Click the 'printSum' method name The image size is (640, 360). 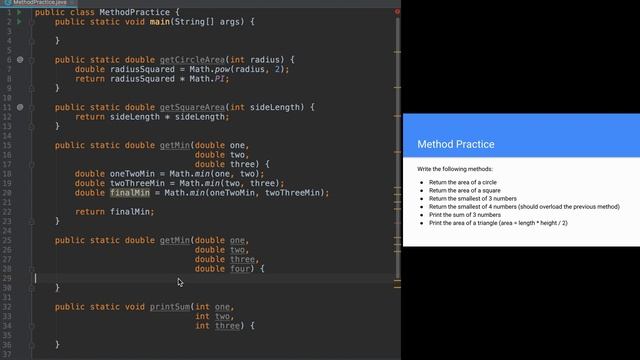(170, 307)
